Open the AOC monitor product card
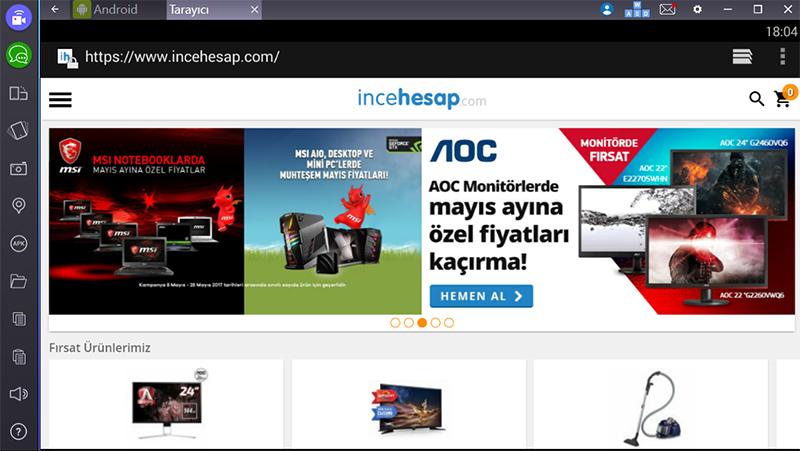The width and height of the screenshot is (800, 451). pos(166,403)
